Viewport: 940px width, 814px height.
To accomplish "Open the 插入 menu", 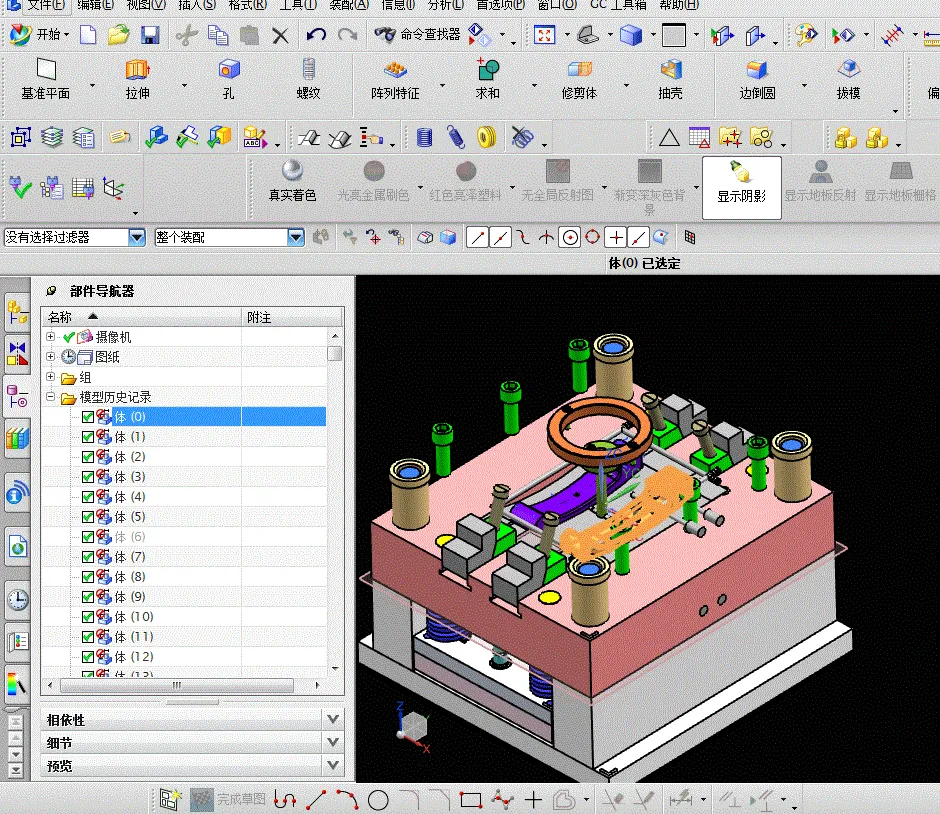I will (197, 5).
